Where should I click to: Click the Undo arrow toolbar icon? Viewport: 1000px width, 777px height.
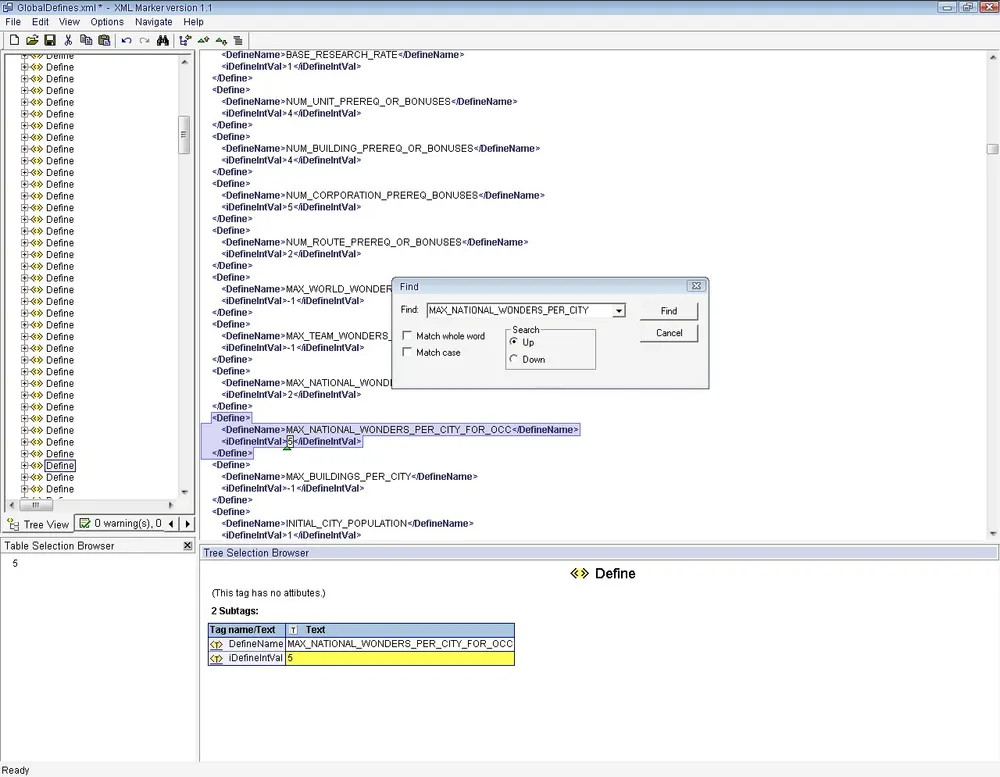pyautogui.click(x=126, y=40)
